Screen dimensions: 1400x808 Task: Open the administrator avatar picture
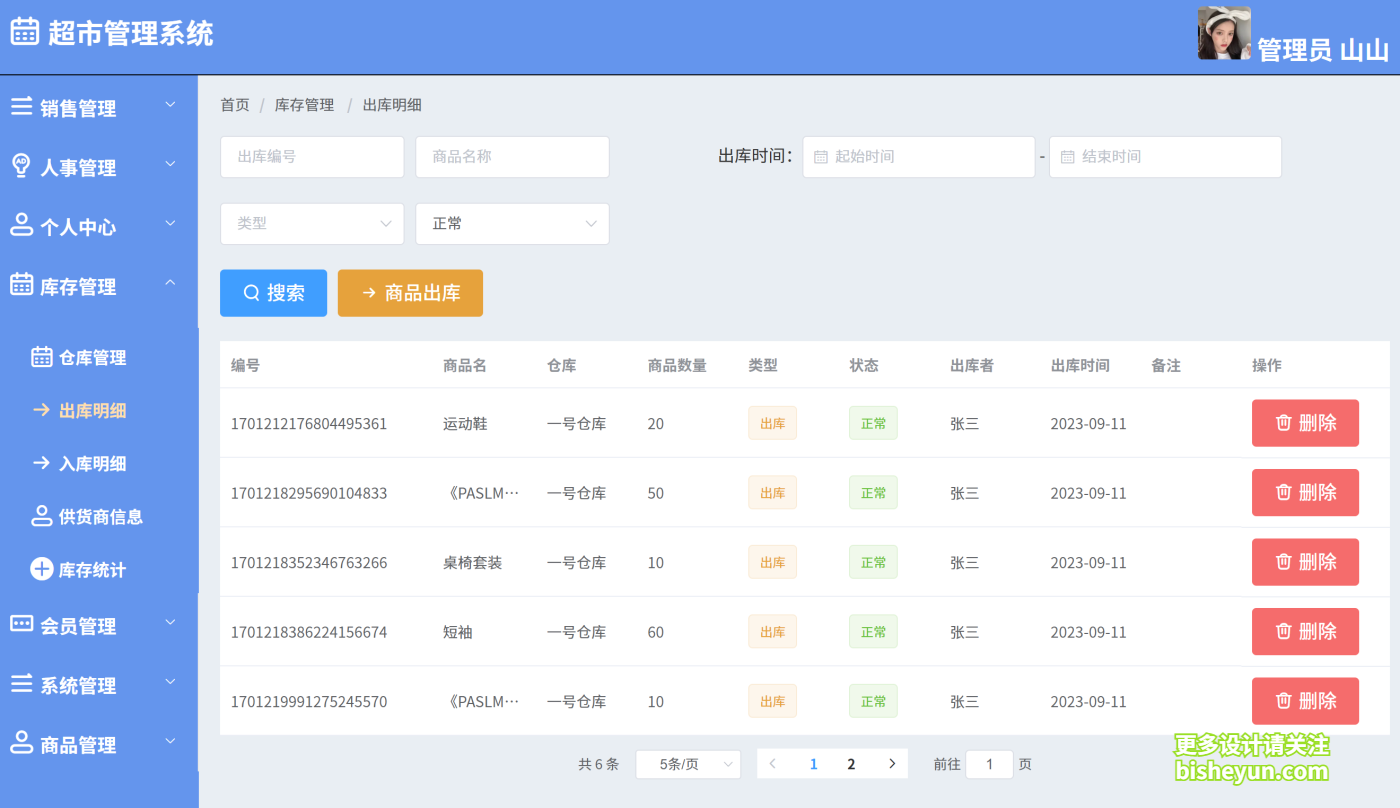(1224, 33)
